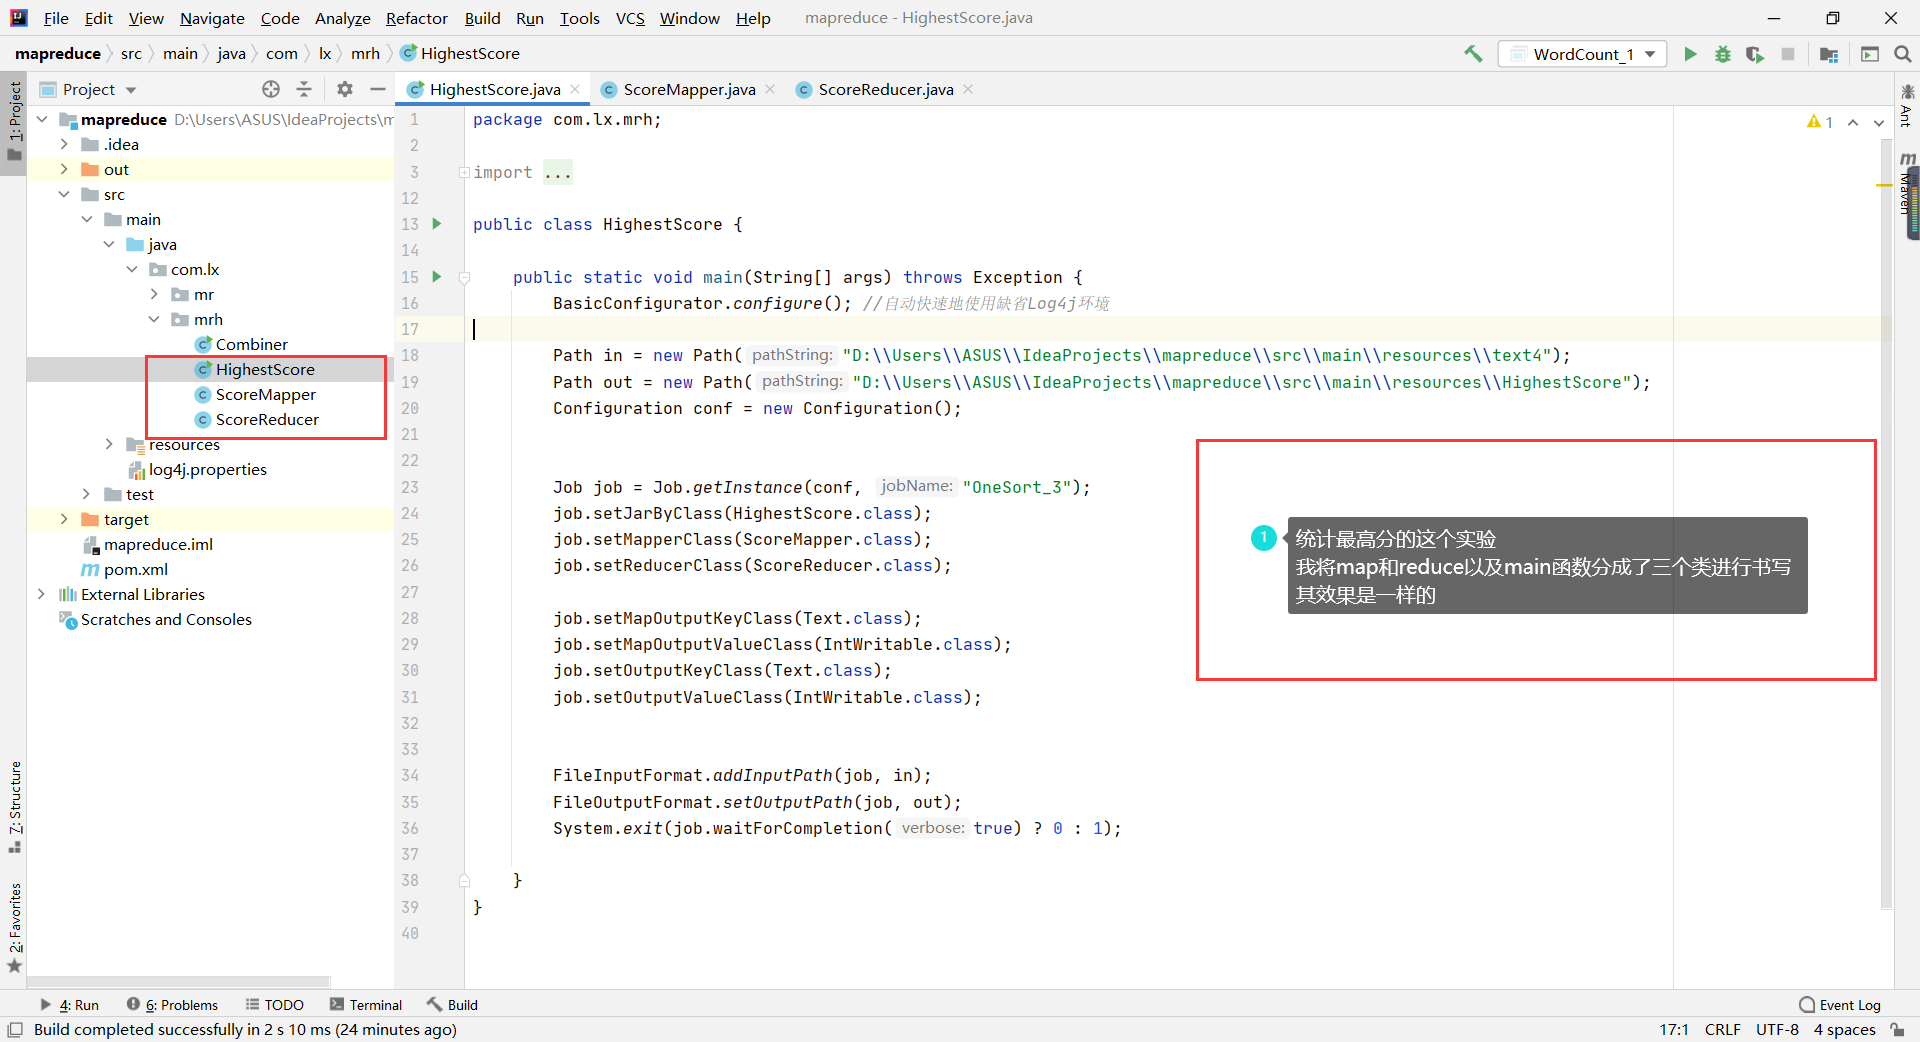Open the 4: Run tool window
Image resolution: width=1920 pixels, height=1042 pixels.
click(69, 1005)
